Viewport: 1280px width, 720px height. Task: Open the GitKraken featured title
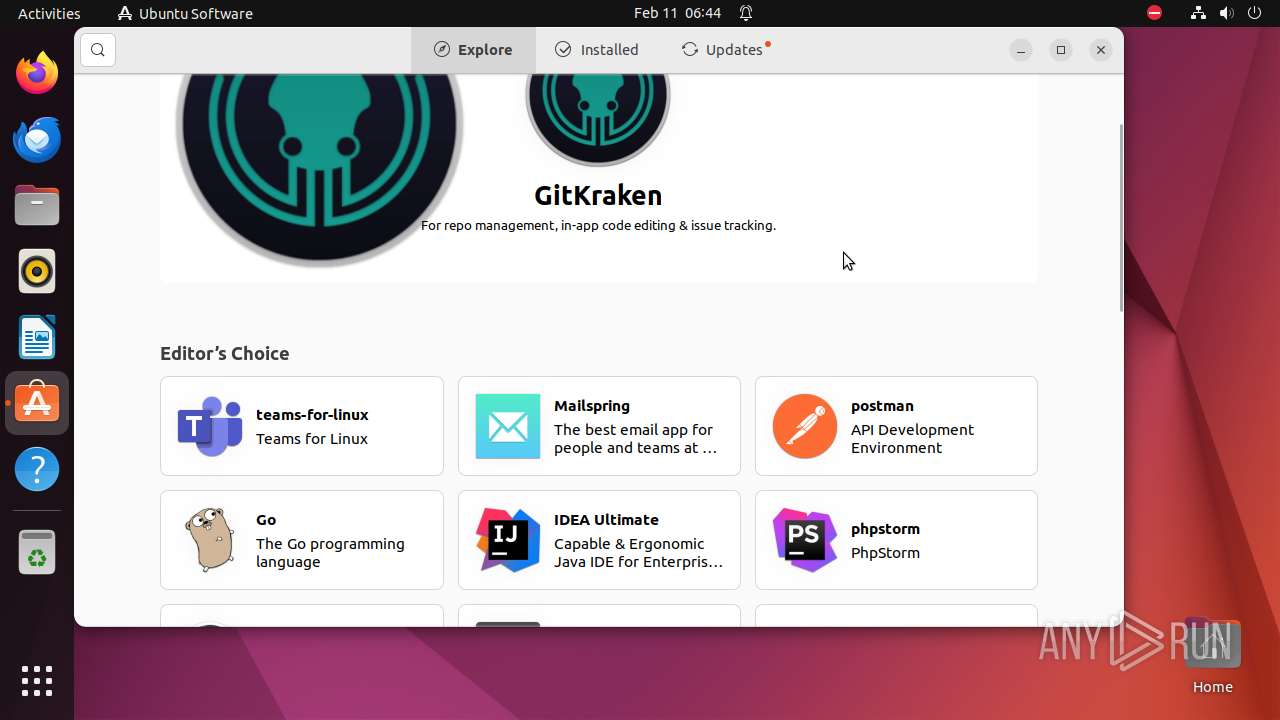[x=598, y=195]
